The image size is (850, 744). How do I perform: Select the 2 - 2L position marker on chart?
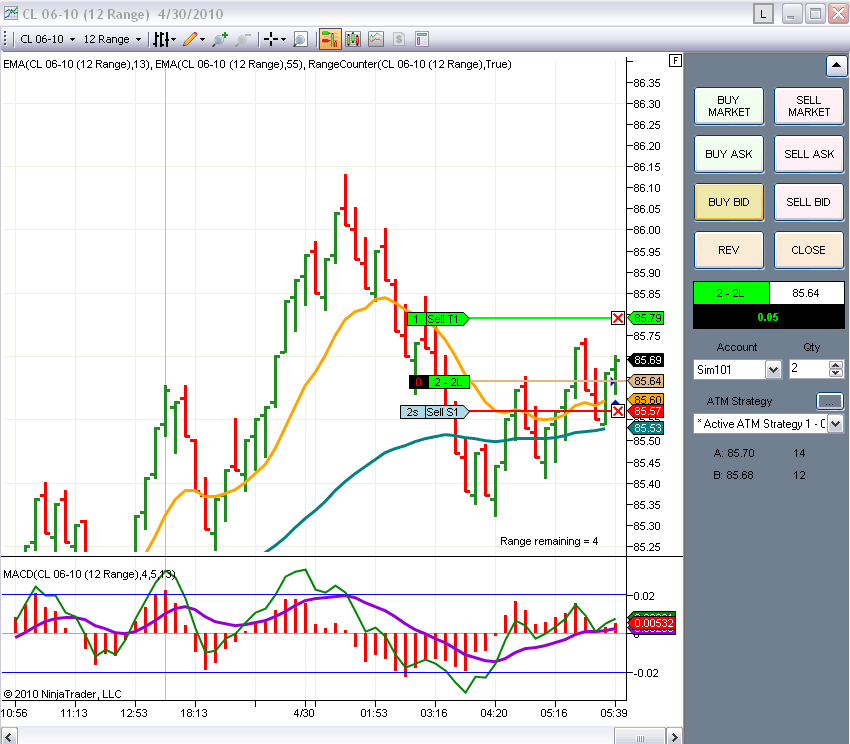pyautogui.click(x=439, y=382)
